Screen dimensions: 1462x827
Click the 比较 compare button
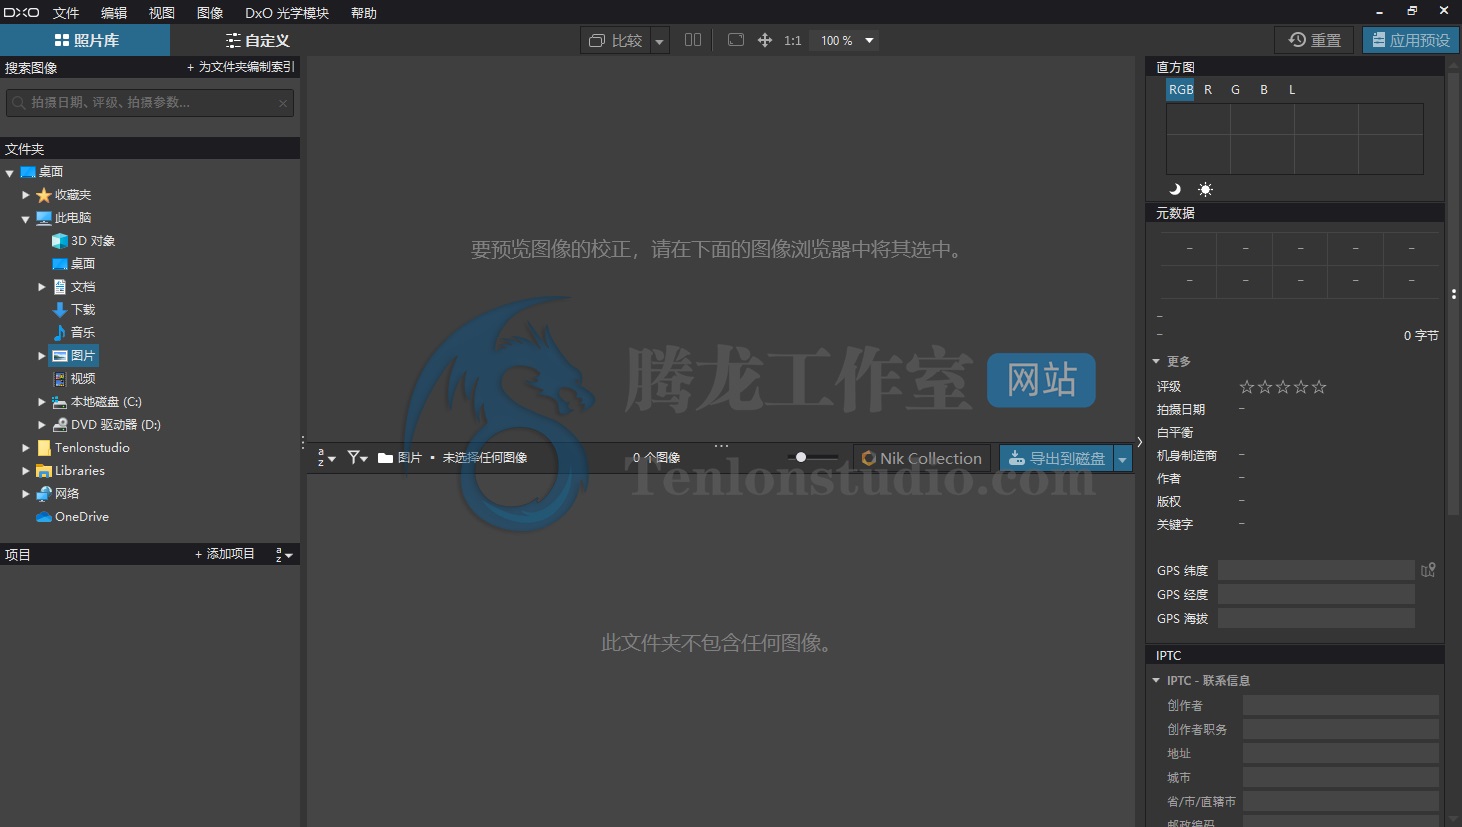click(616, 40)
